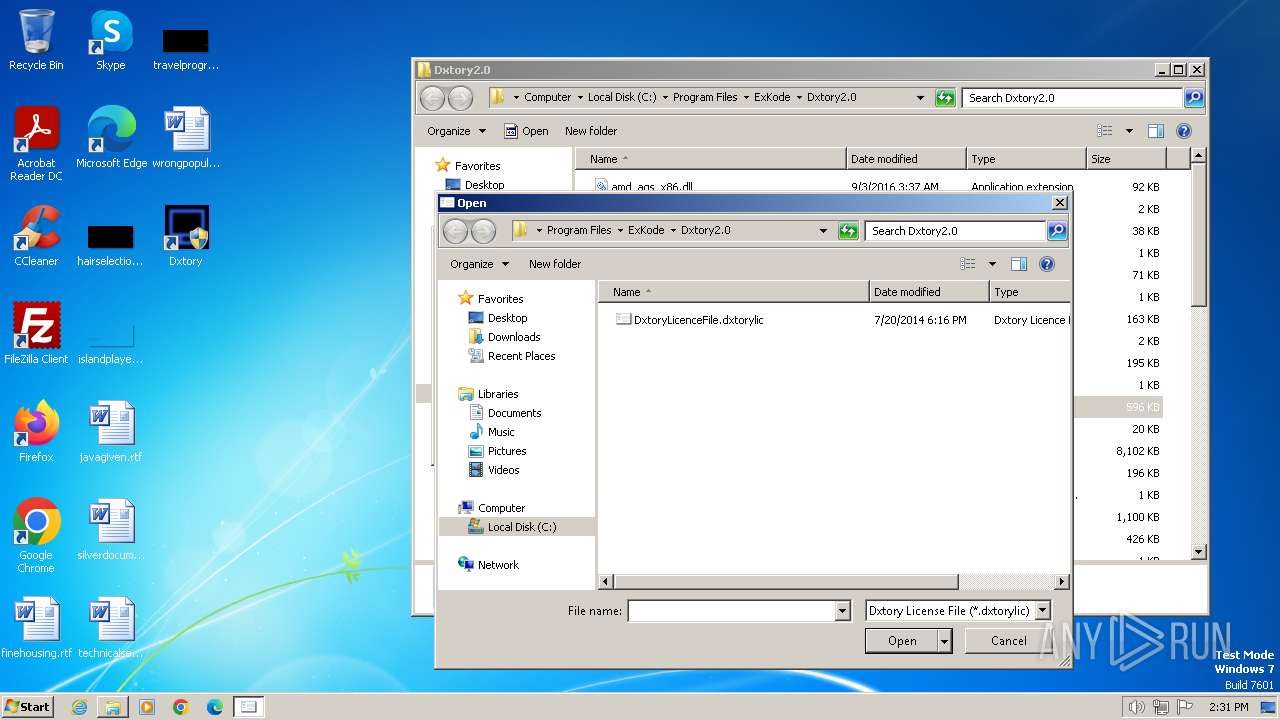Select the Acrobat Reader DC desktop icon
The image size is (1280, 720).
(x=37, y=145)
